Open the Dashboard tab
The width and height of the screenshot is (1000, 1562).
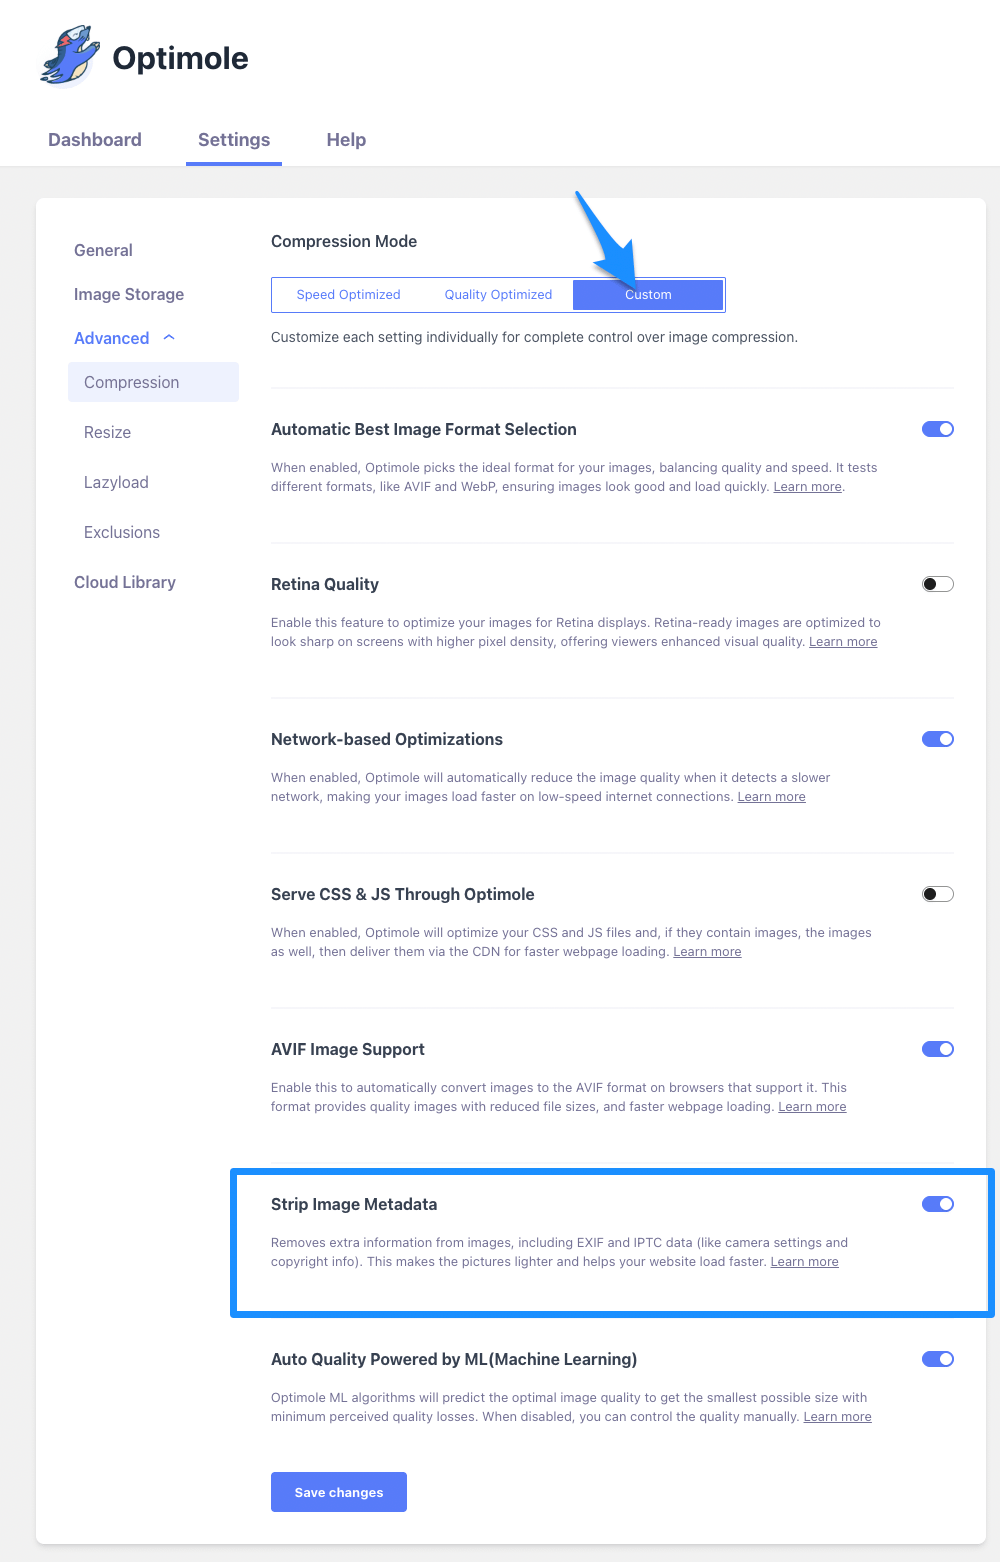coord(95,140)
